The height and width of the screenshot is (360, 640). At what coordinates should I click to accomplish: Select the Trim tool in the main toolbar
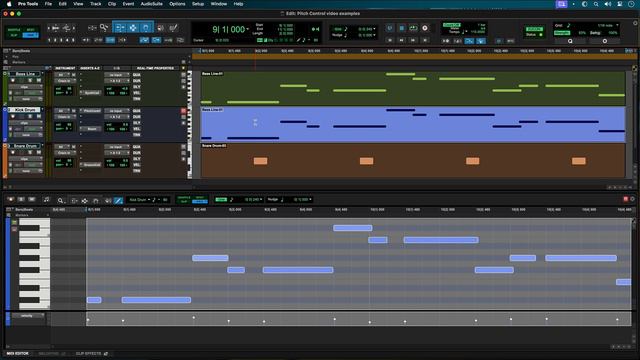click(x=120, y=28)
